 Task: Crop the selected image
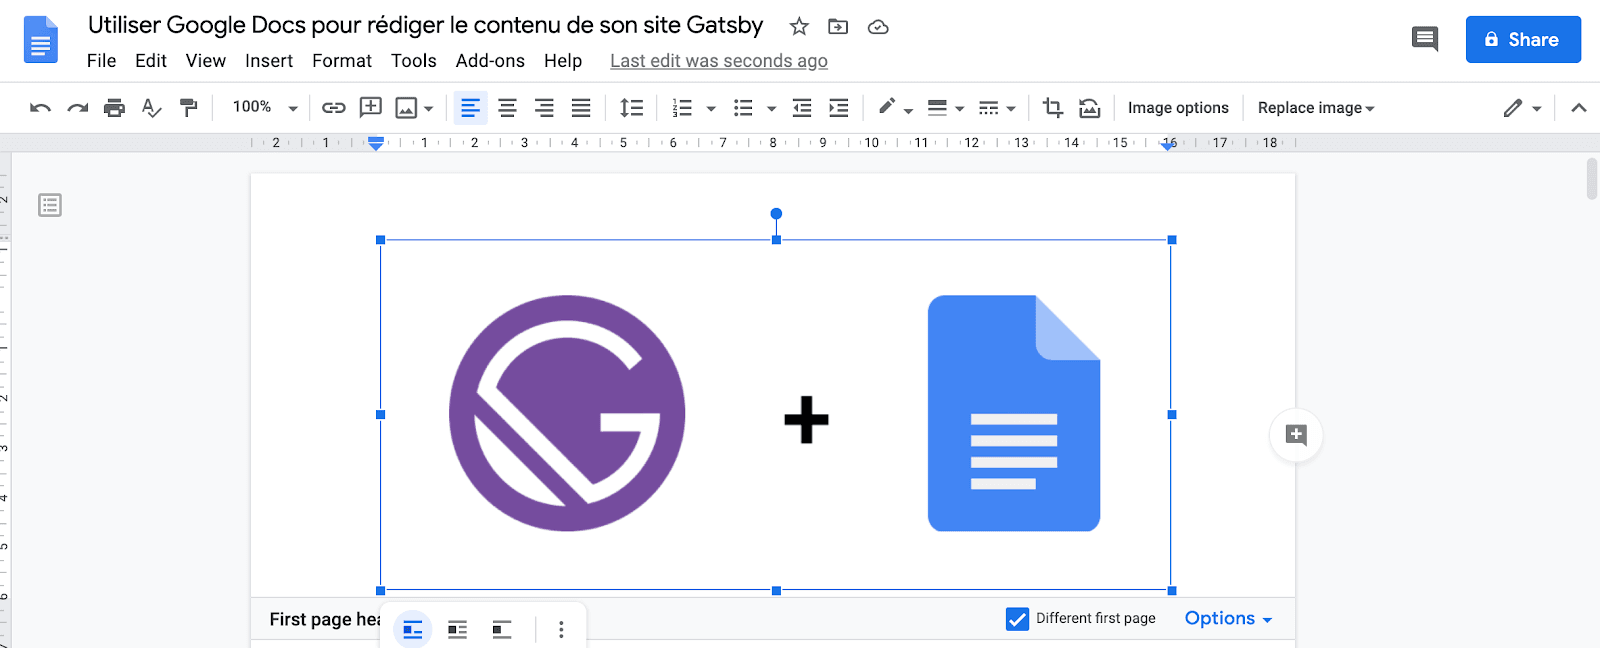pyautogui.click(x=1053, y=107)
